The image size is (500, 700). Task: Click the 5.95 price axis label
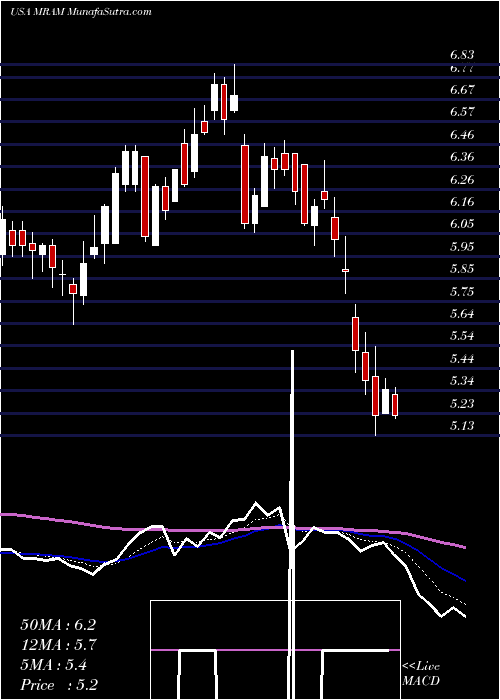coord(462,246)
